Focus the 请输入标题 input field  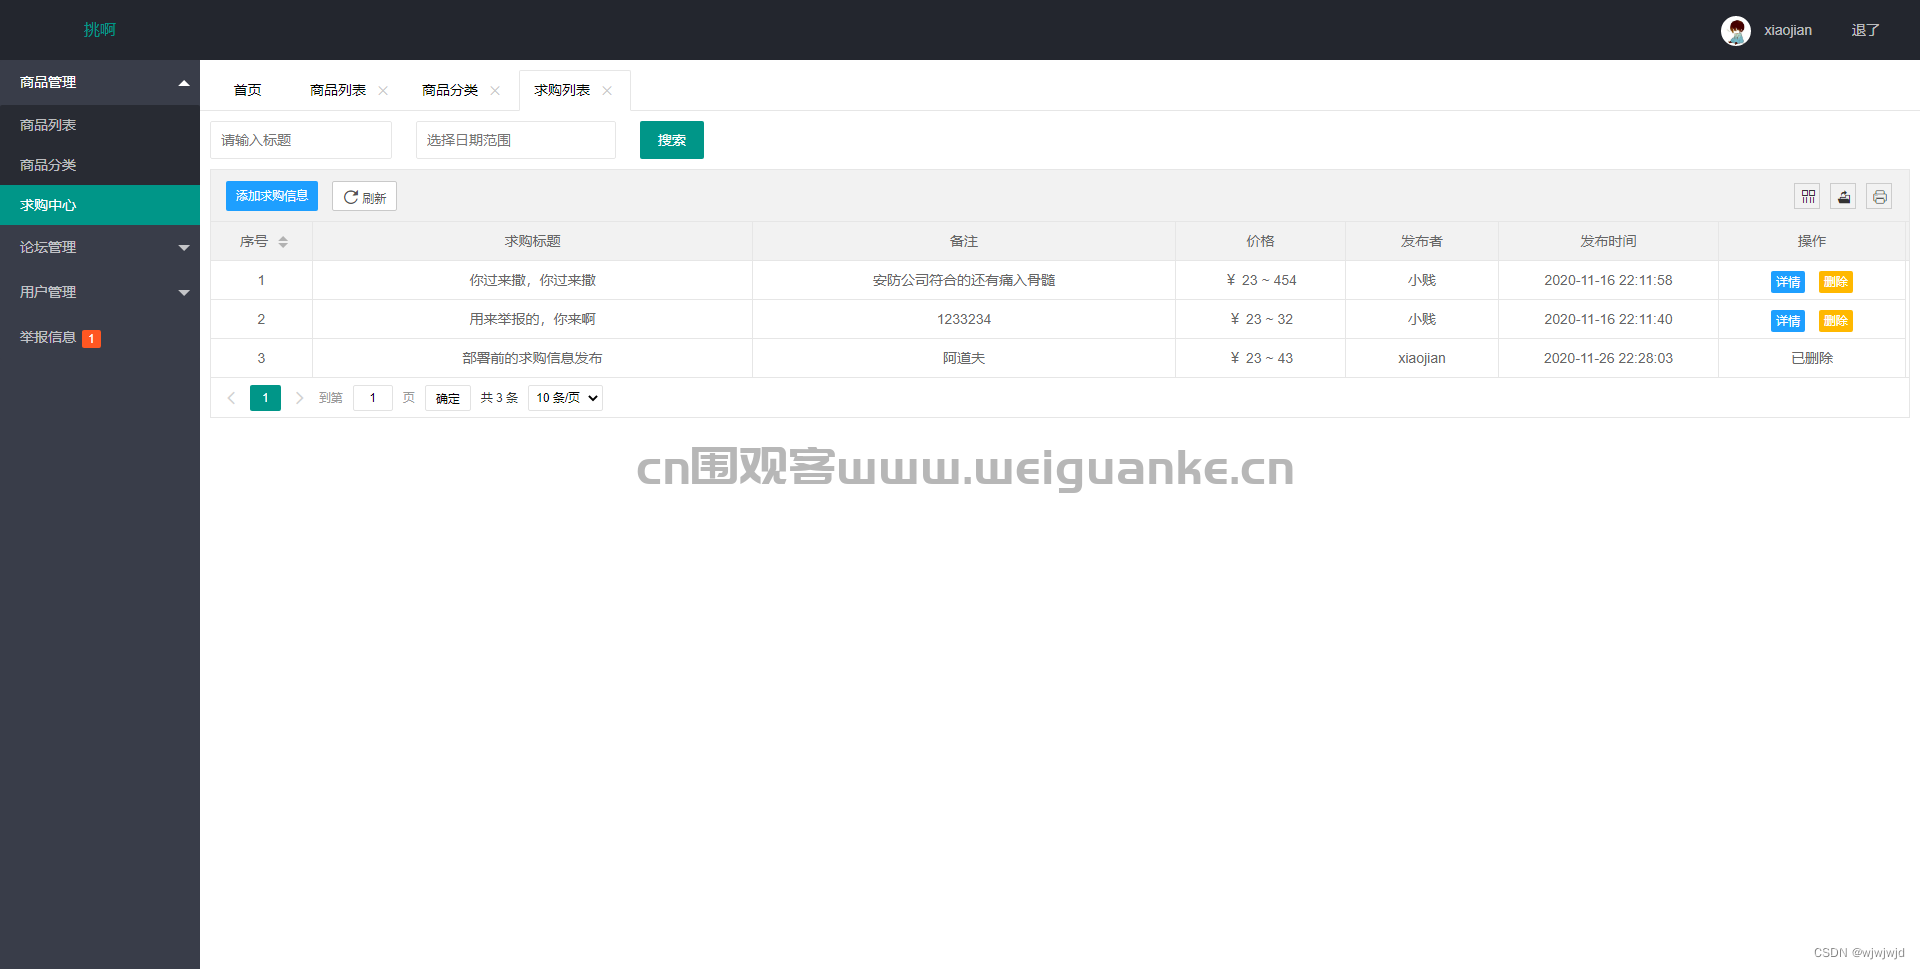(301, 140)
